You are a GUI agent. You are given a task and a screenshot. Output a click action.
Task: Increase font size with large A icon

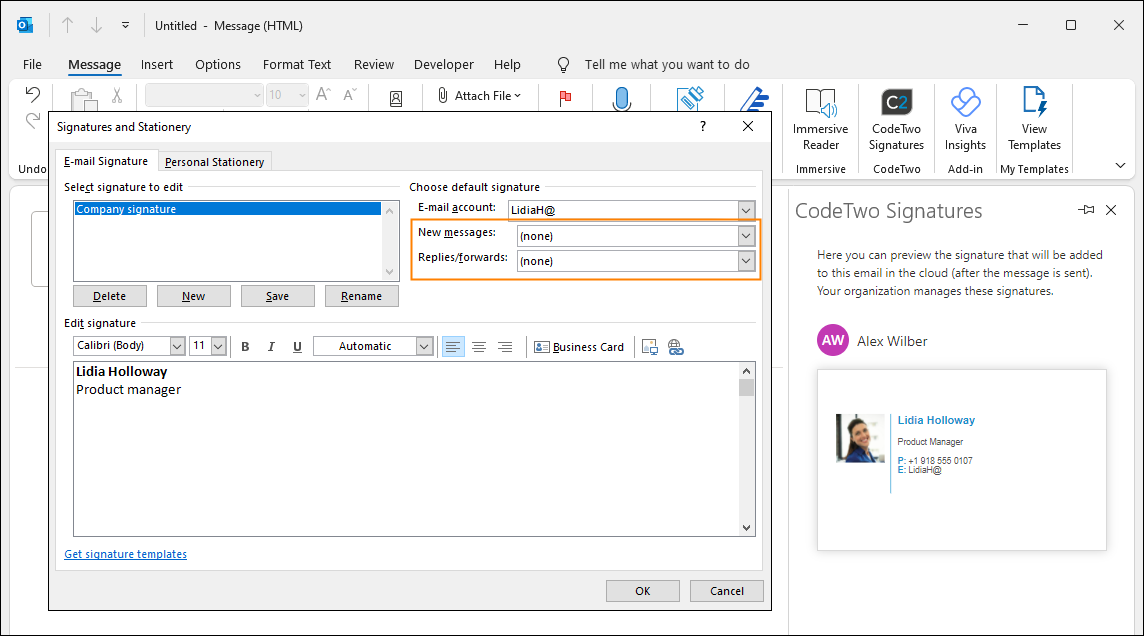click(x=323, y=95)
